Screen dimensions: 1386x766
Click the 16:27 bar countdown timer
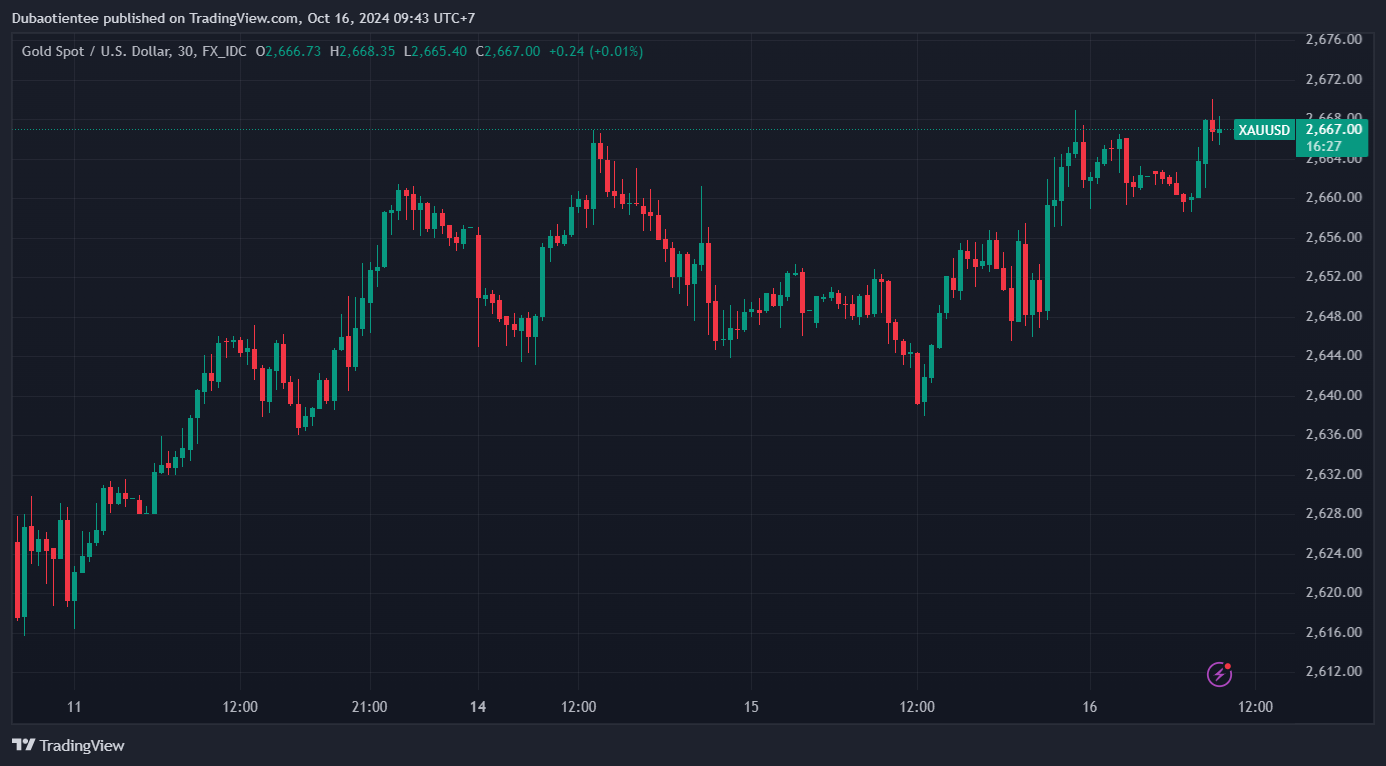(x=1322, y=146)
